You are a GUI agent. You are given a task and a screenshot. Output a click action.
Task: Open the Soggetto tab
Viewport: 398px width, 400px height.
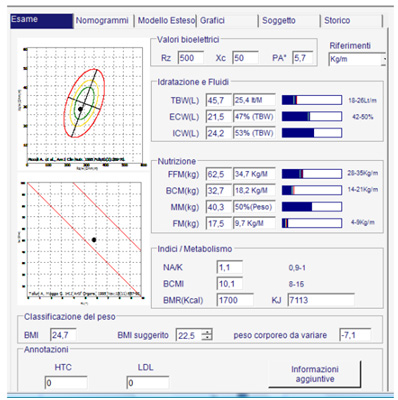[x=289, y=21]
